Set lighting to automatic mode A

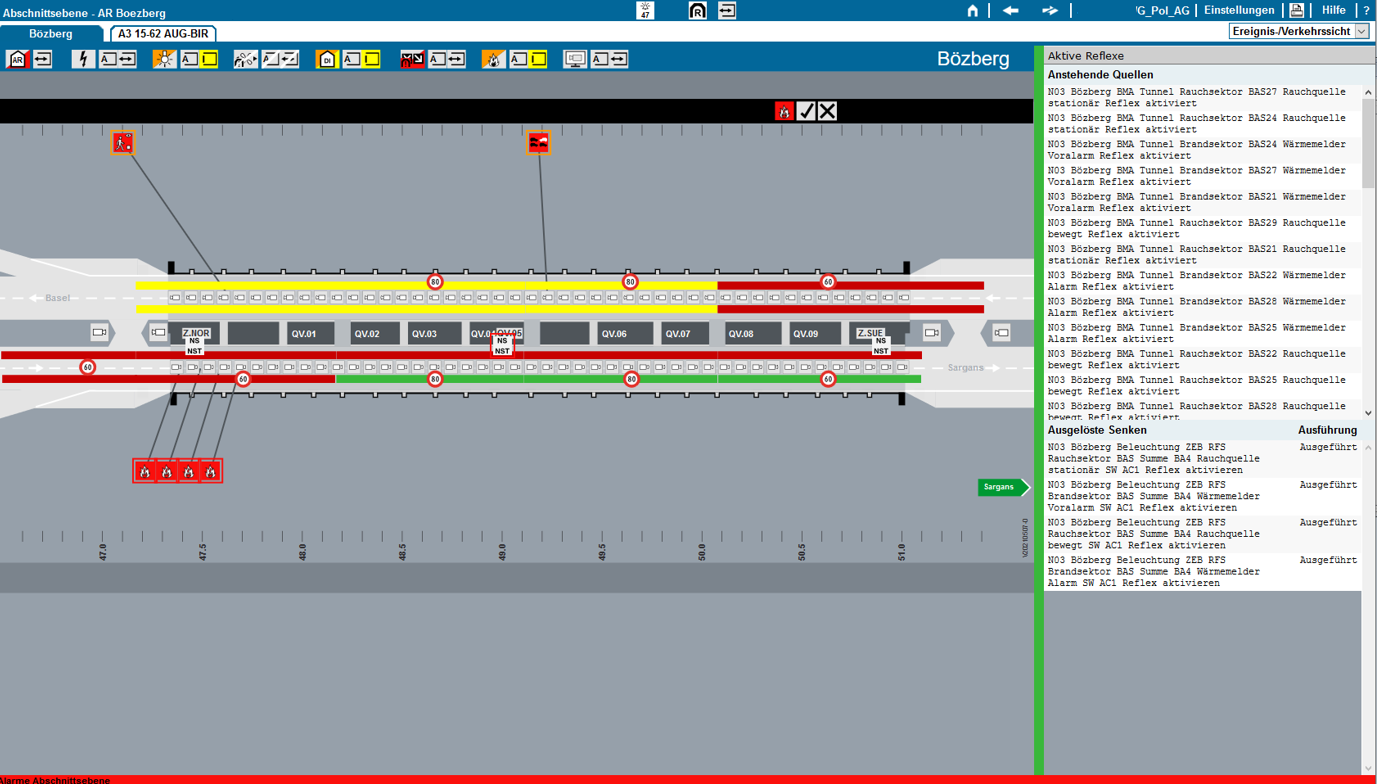click(x=188, y=60)
